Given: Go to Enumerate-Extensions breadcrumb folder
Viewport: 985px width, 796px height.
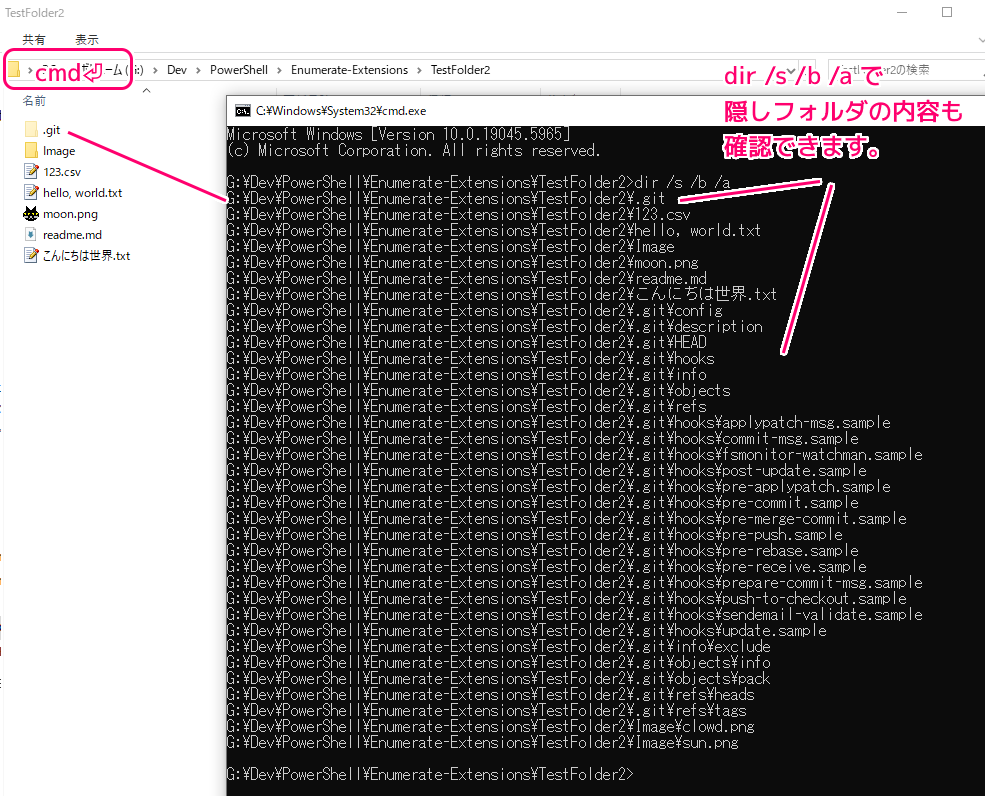Looking at the screenshot, I should click(349, 70).
